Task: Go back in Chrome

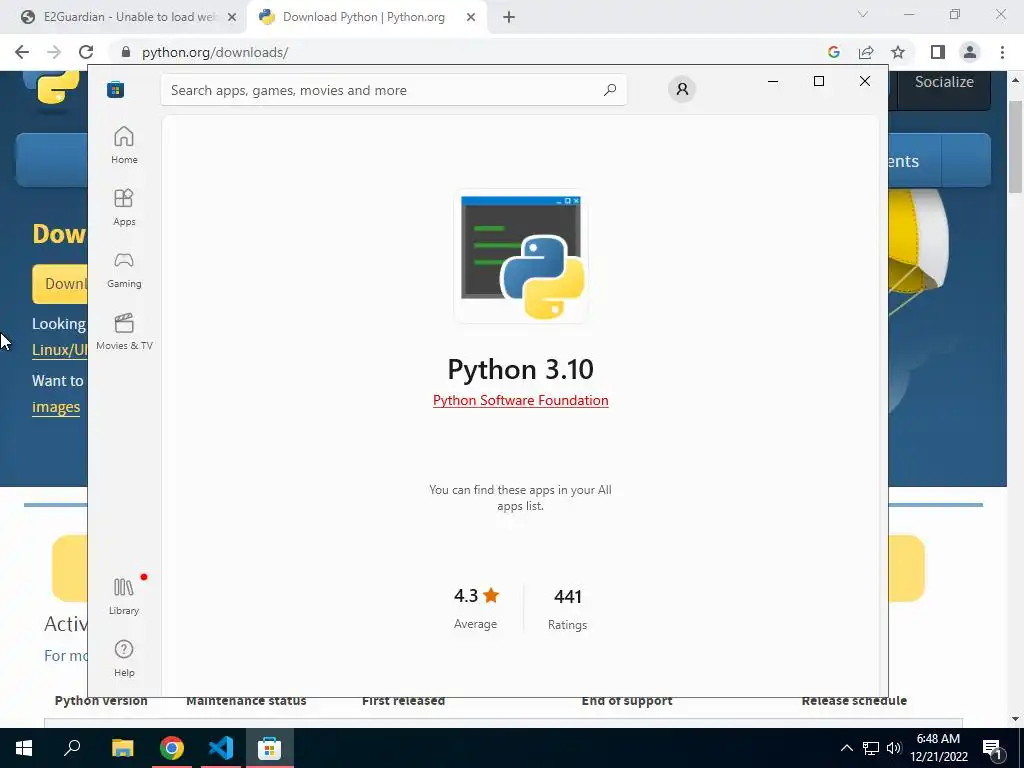Action: 22,52
